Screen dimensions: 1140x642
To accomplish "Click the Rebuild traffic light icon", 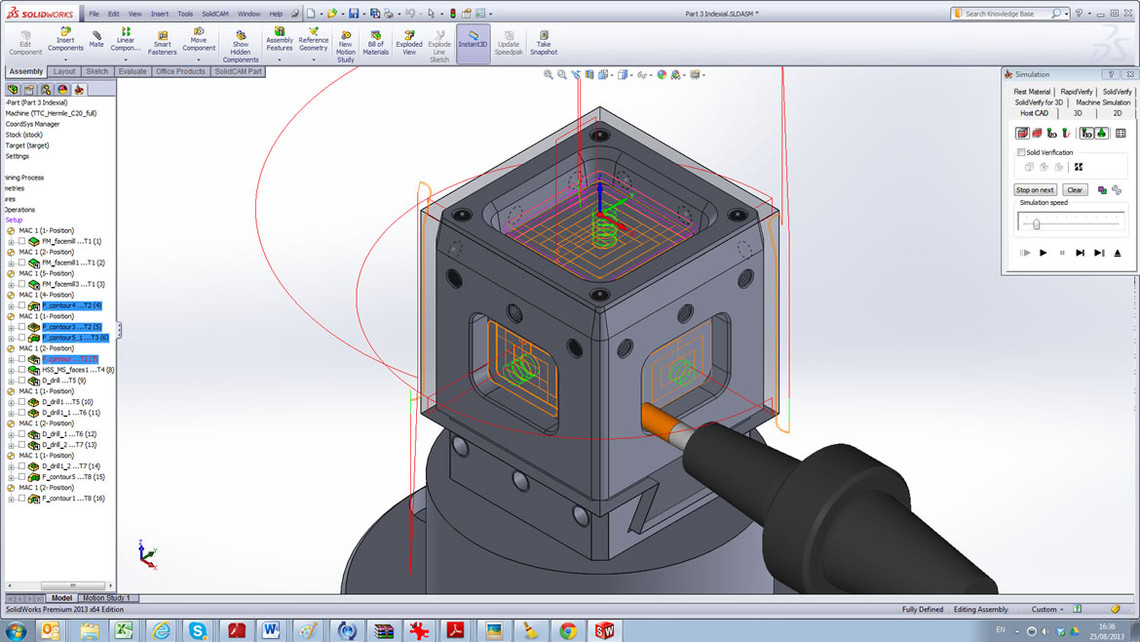I will pyautogui.click(x=452, y=13).
